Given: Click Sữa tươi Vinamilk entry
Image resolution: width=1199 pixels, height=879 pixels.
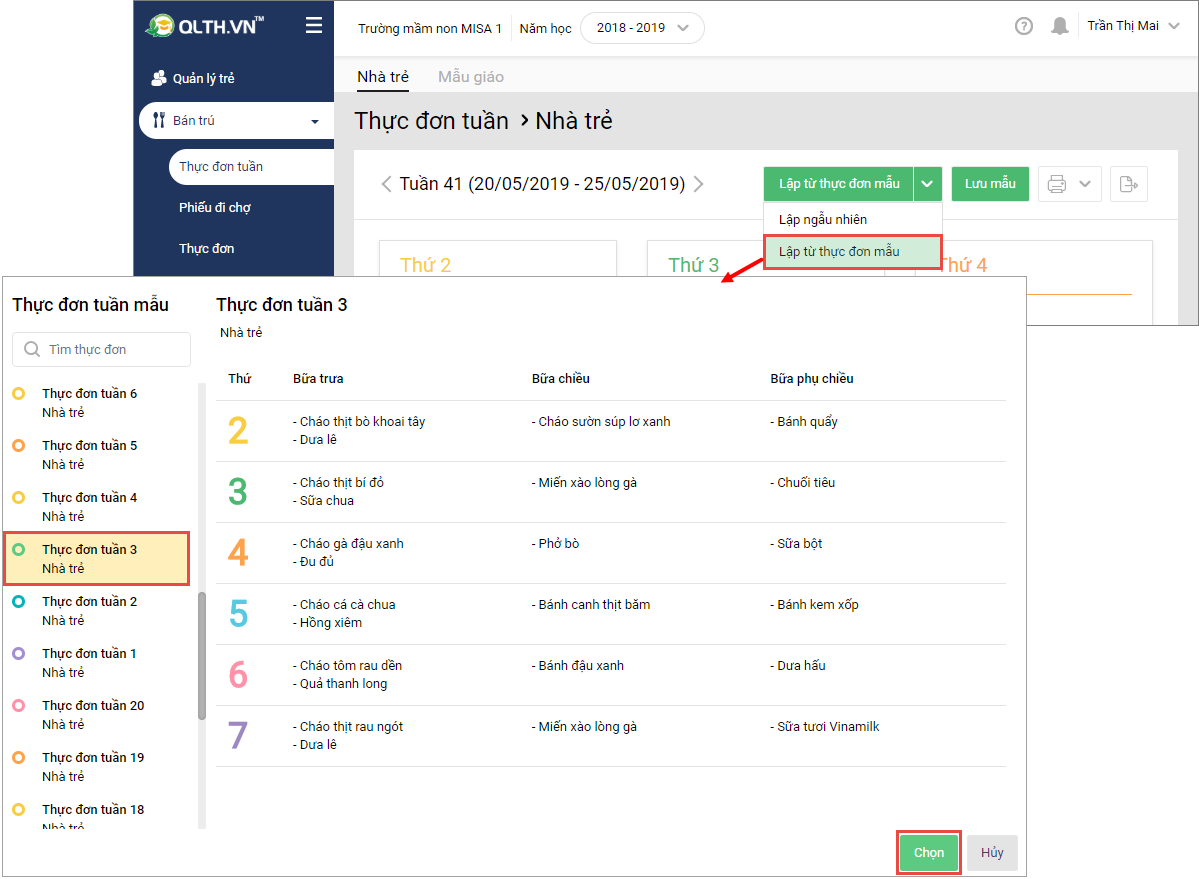Looking at the screenshot, I should point(825,728).
